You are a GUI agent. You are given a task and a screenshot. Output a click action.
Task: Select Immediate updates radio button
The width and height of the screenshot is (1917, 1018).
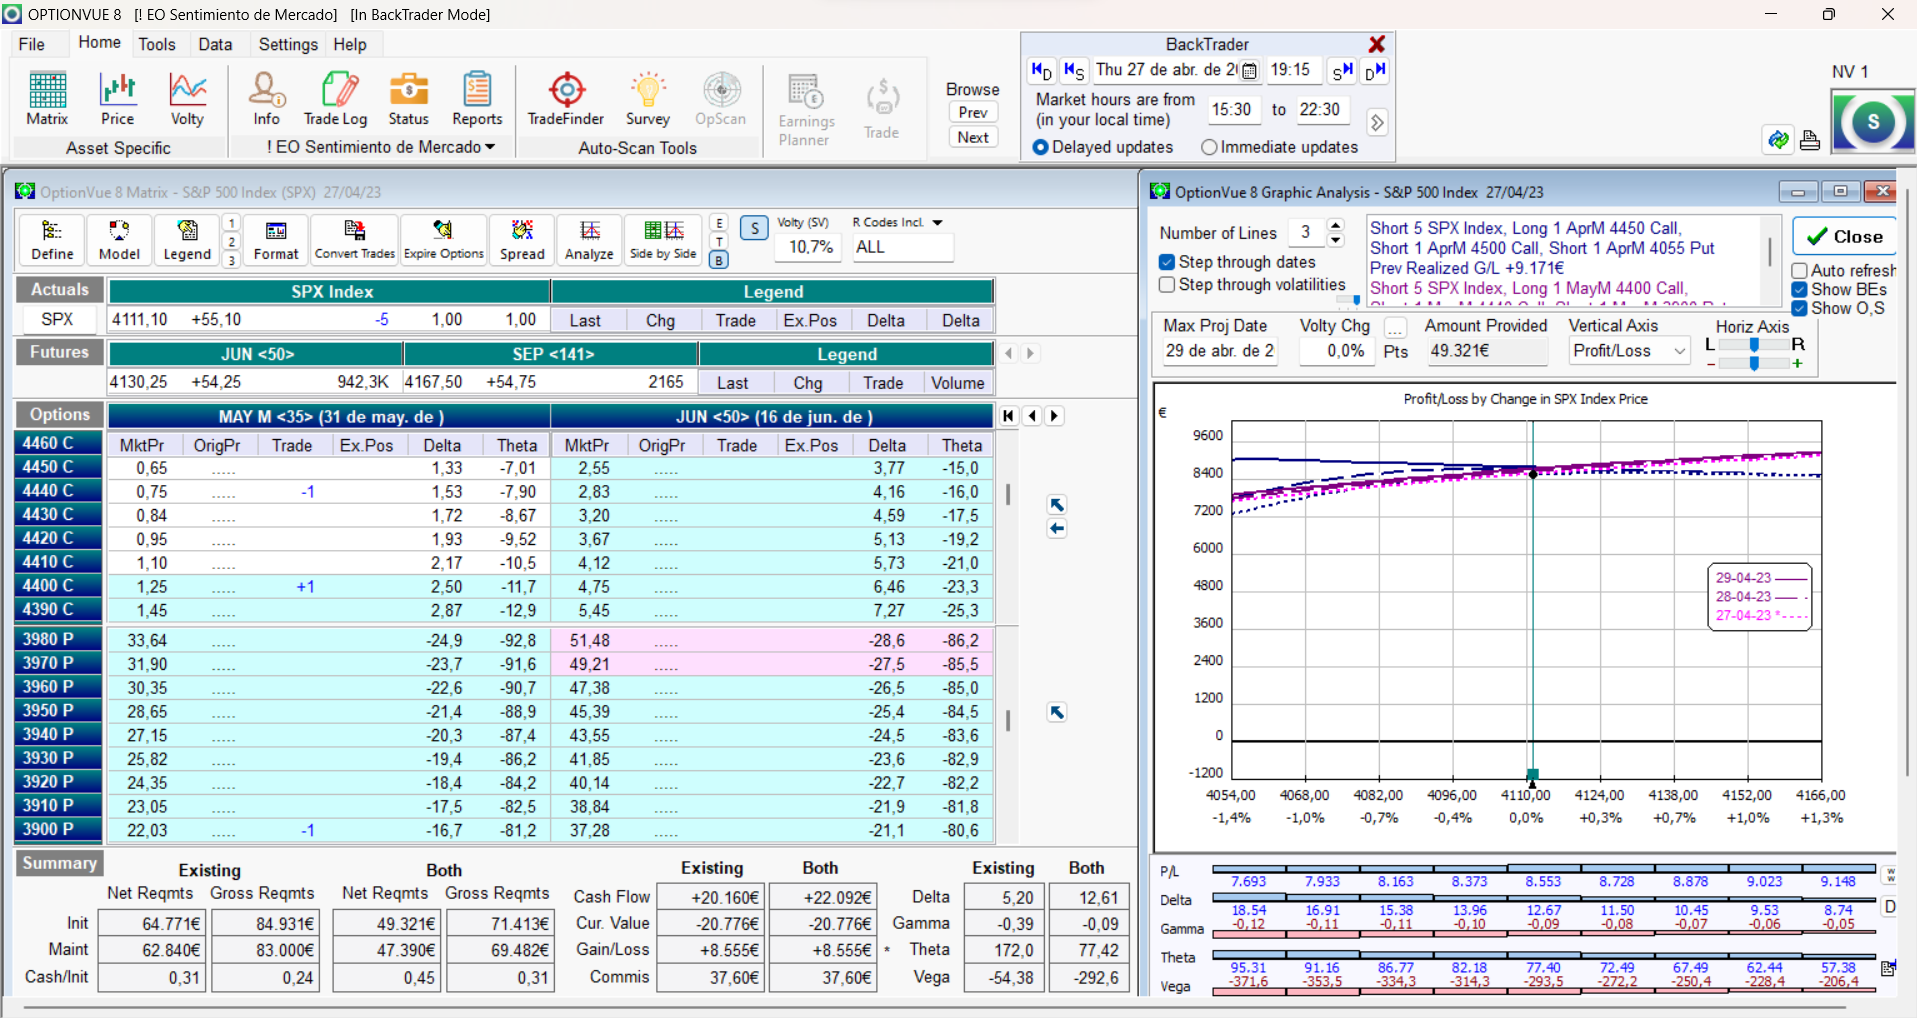tap(1209, 147)
